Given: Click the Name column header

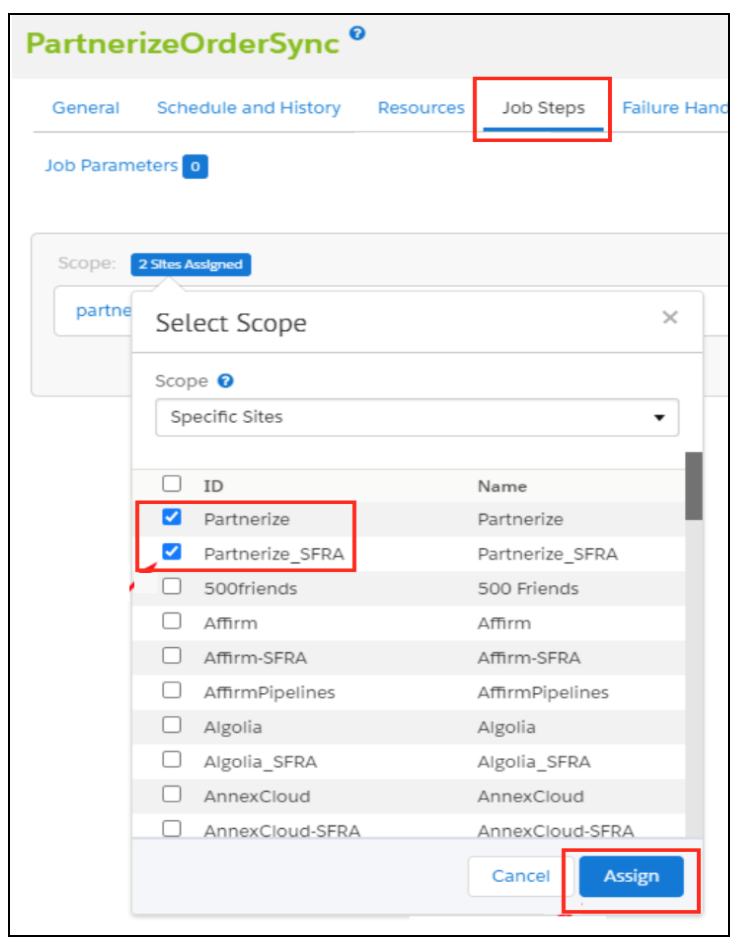Looking at the screenshot, I should (502, 486).
